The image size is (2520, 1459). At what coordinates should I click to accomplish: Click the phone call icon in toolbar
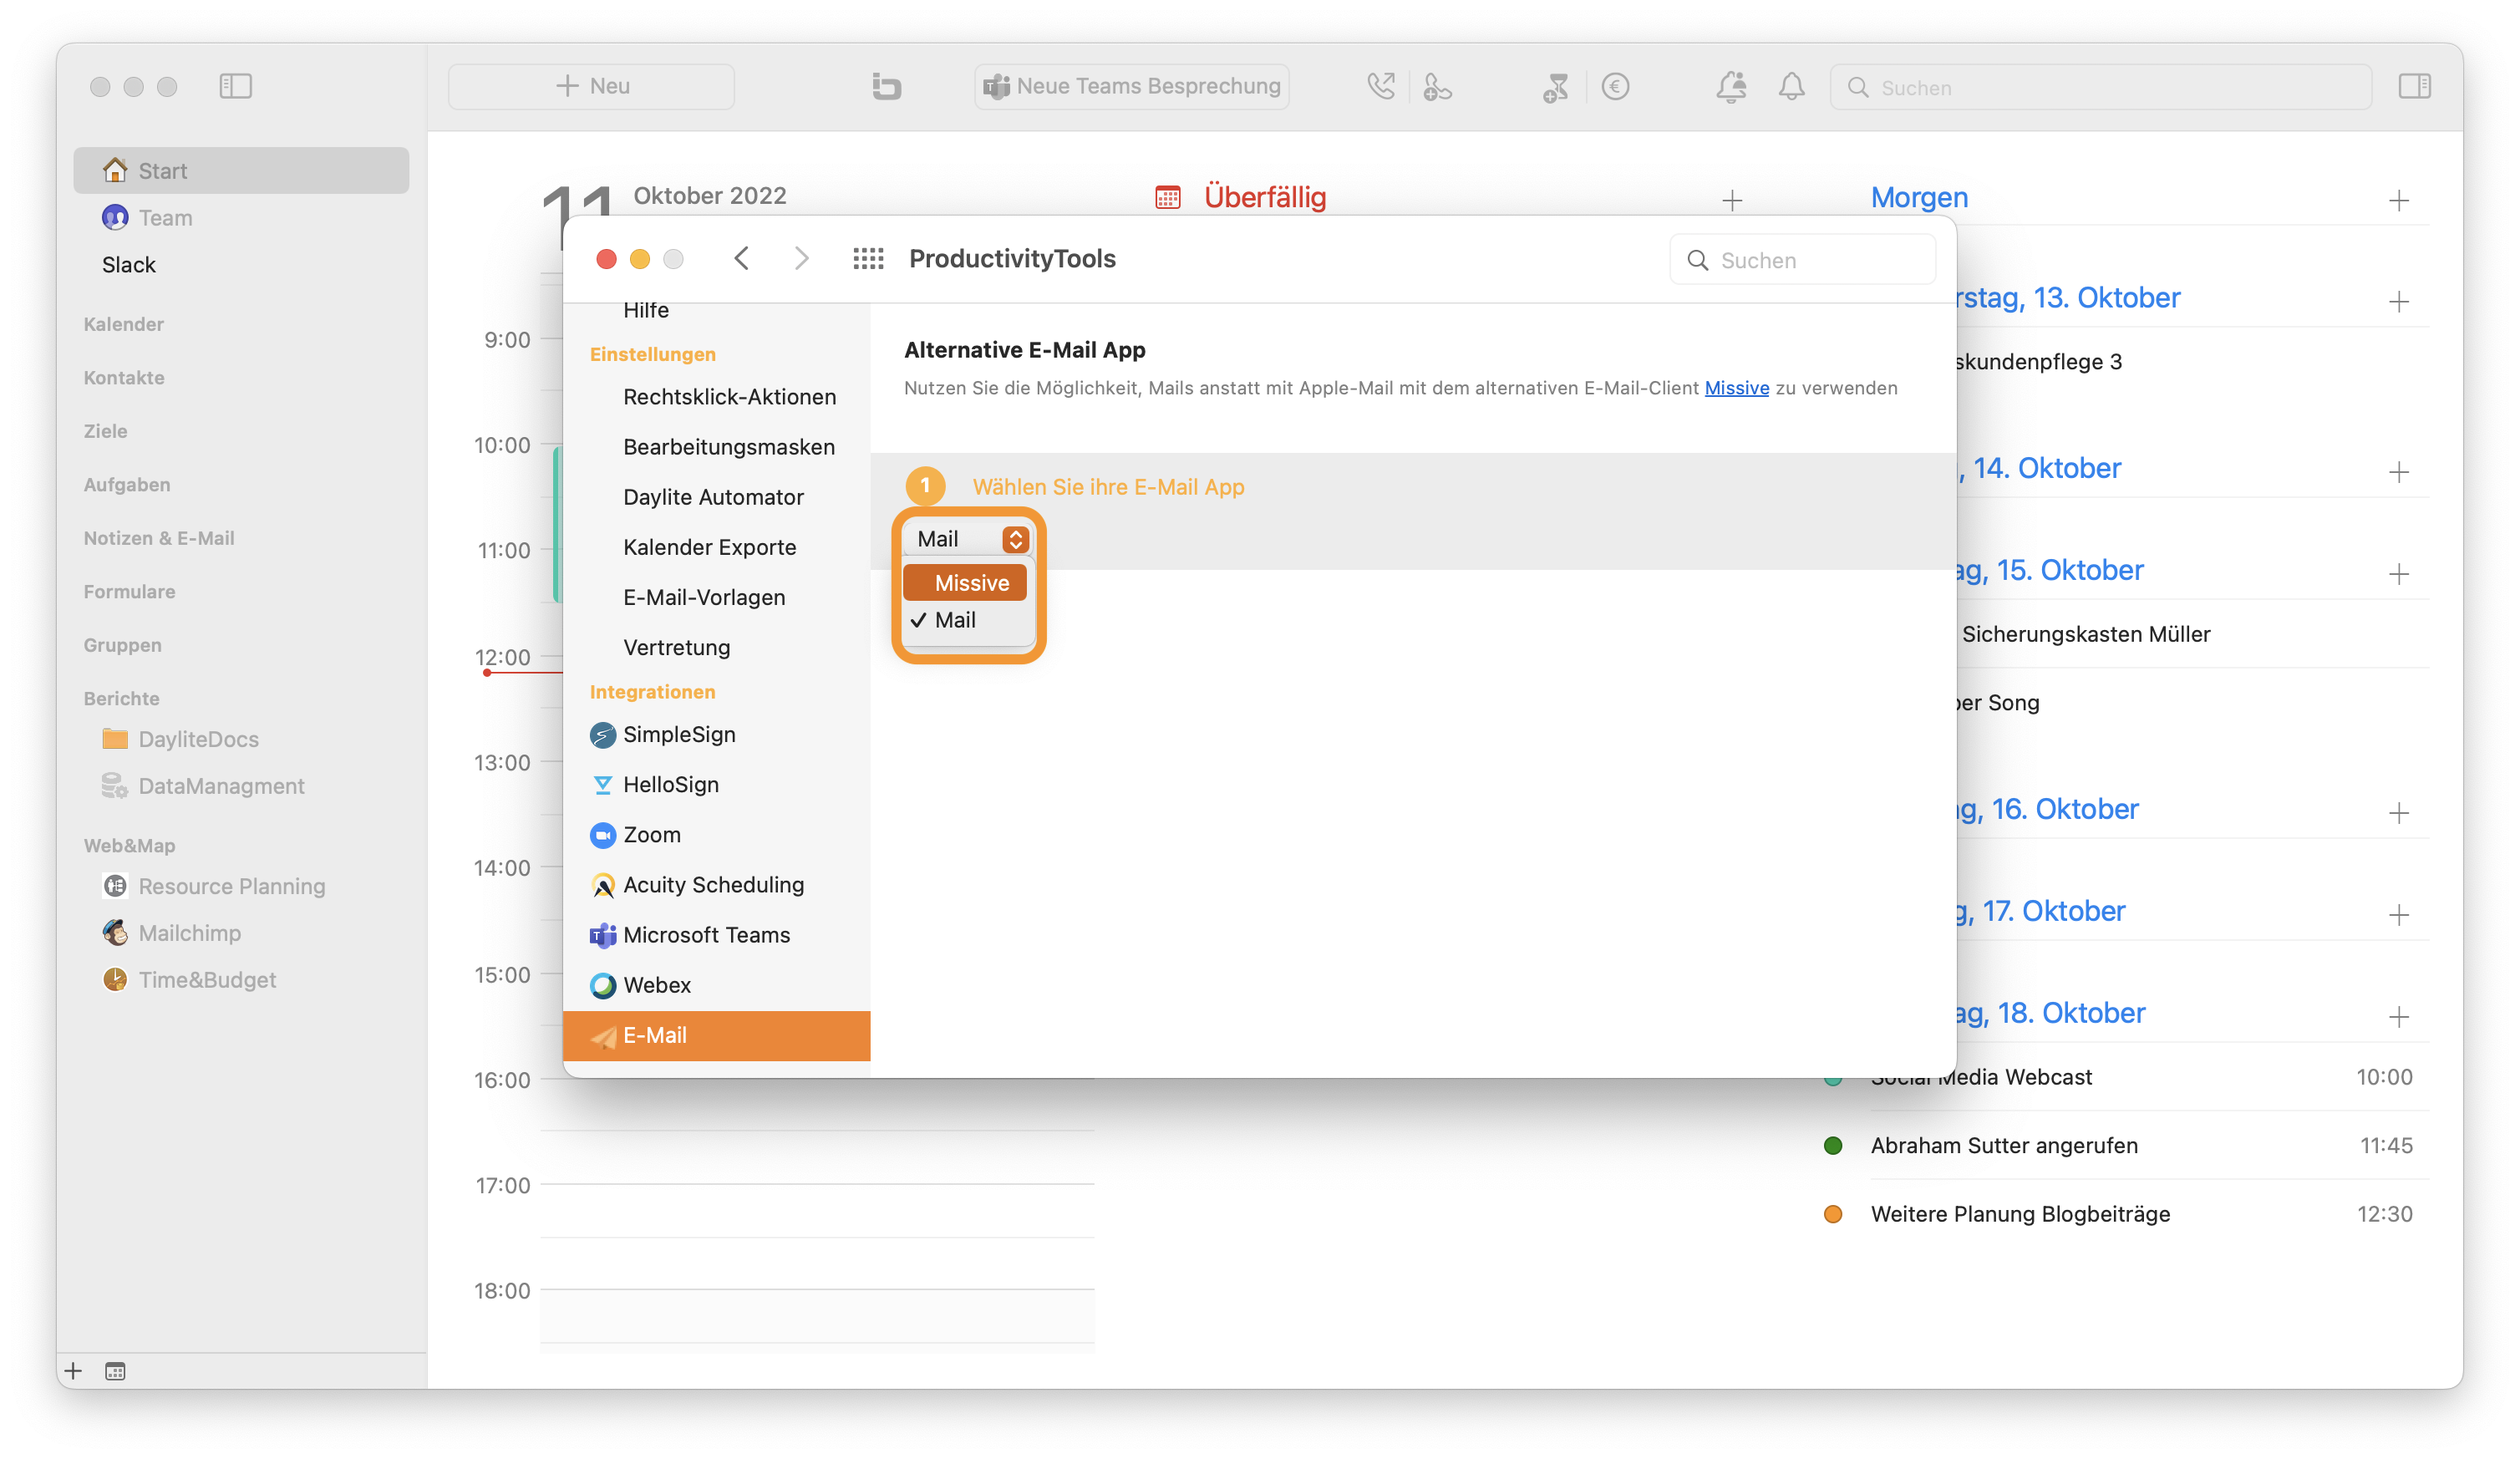pyautogui.click(x=1381, y=86)
